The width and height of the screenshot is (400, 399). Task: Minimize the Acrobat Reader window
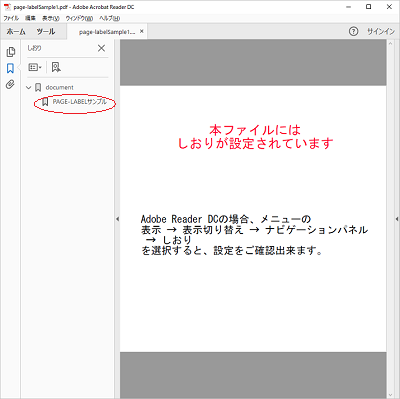(349, 7)
